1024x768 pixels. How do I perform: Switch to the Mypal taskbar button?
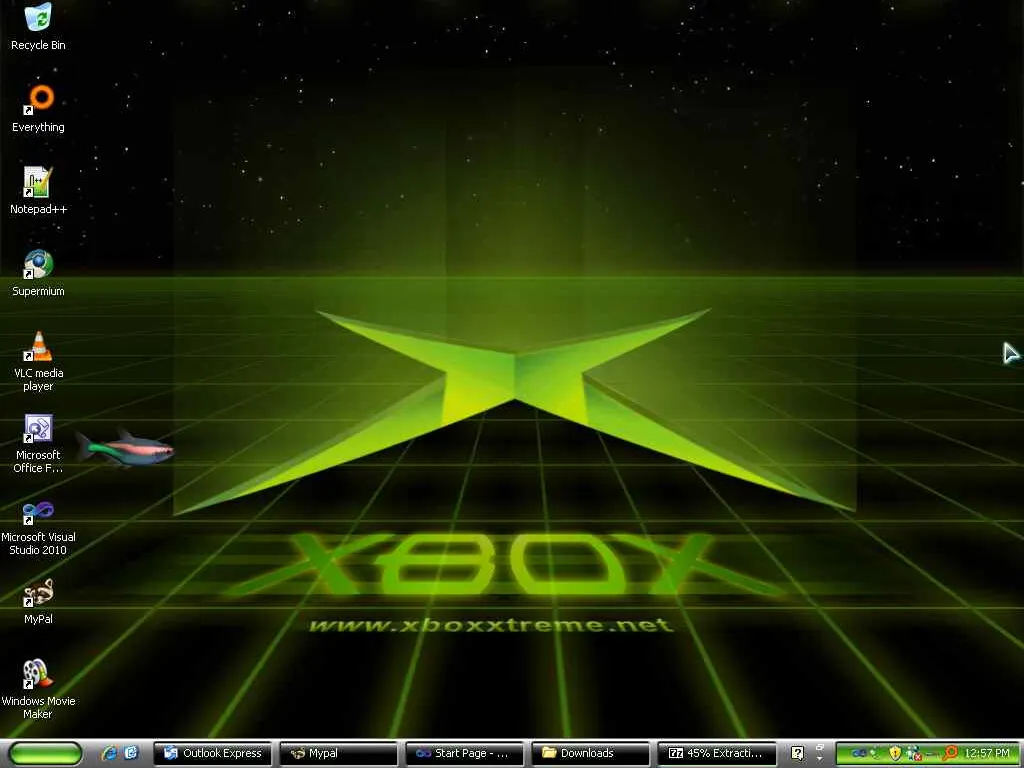(x=338, y=753)
